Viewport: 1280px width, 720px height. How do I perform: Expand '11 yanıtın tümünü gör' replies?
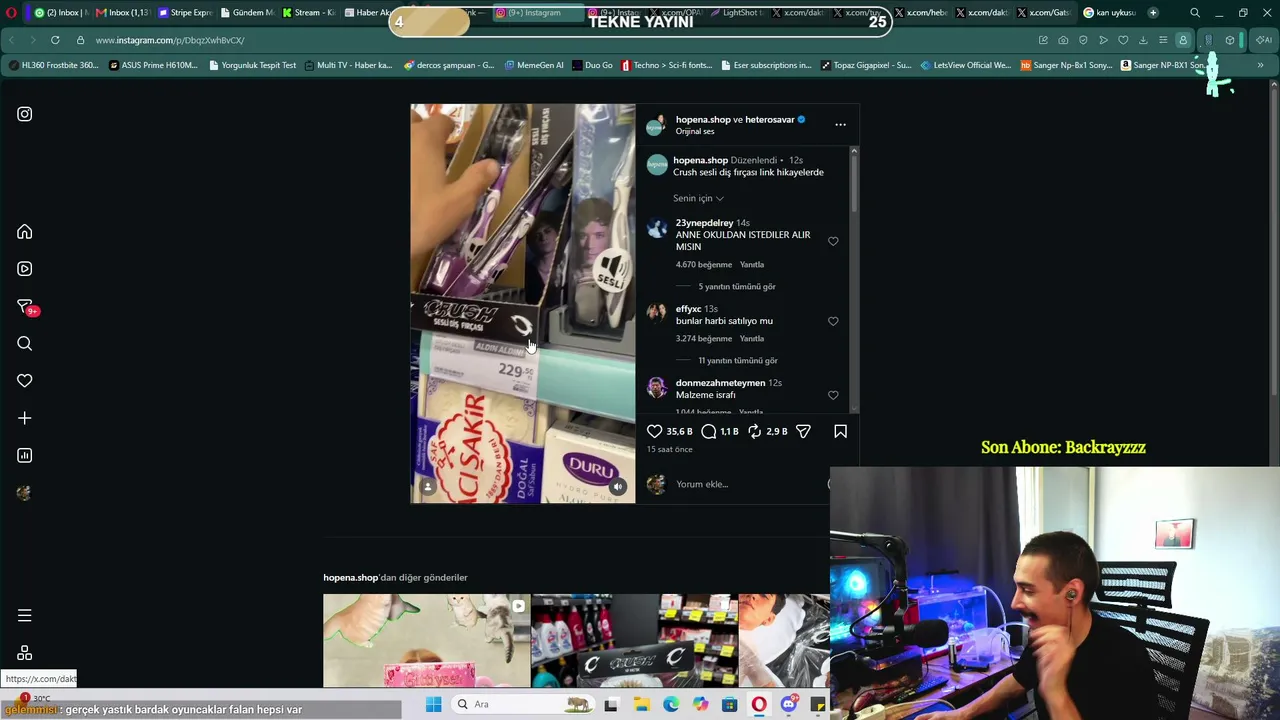[738, 361]
